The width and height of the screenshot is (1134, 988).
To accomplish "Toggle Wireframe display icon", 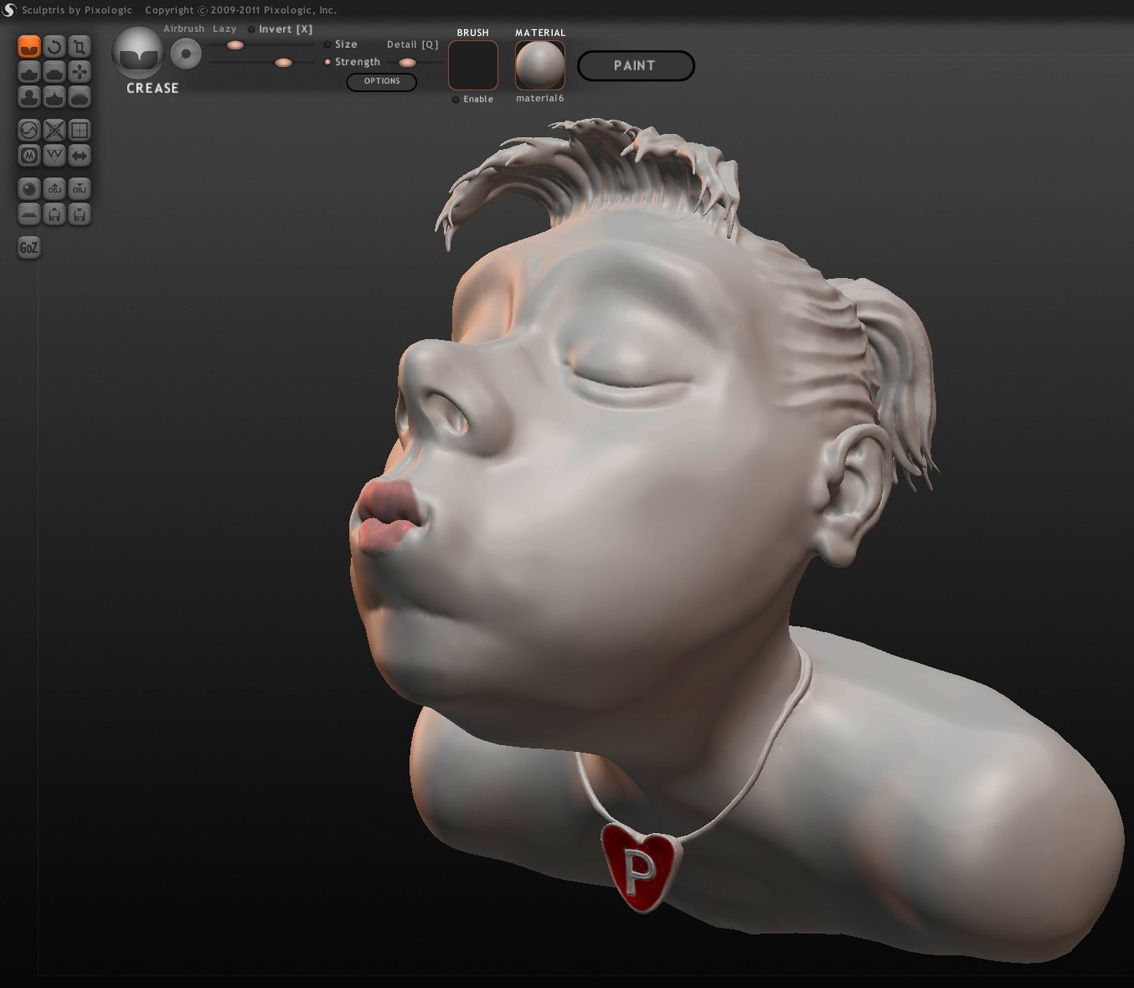I will coord(54,155).
